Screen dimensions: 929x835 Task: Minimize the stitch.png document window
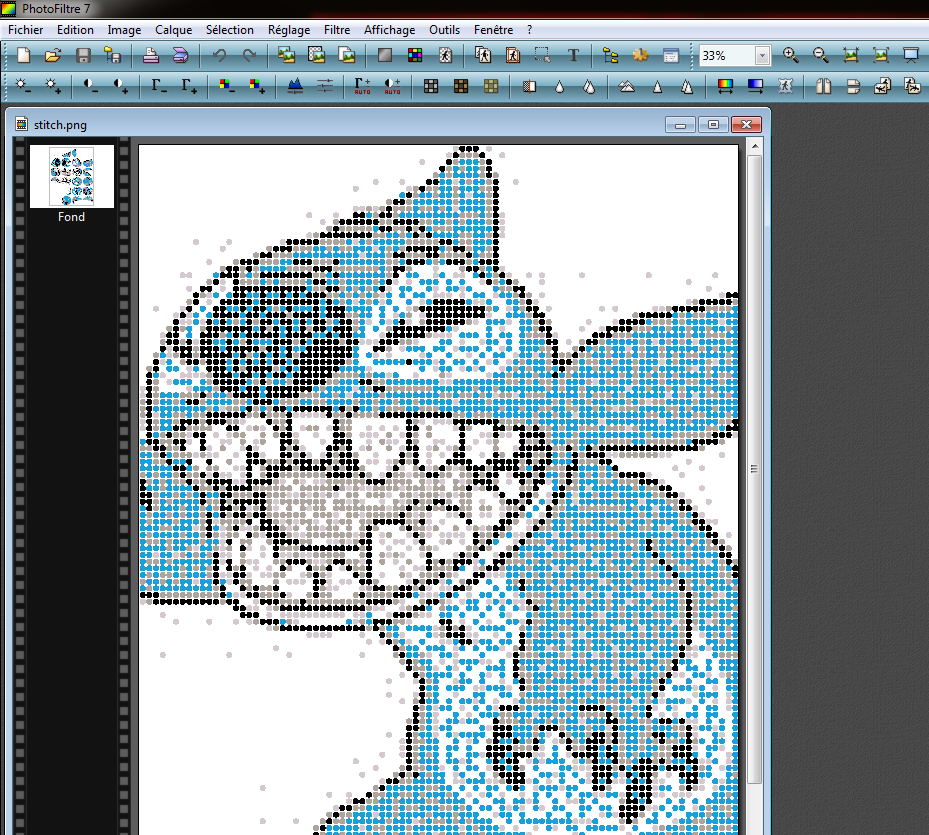[x=680, y=125]
